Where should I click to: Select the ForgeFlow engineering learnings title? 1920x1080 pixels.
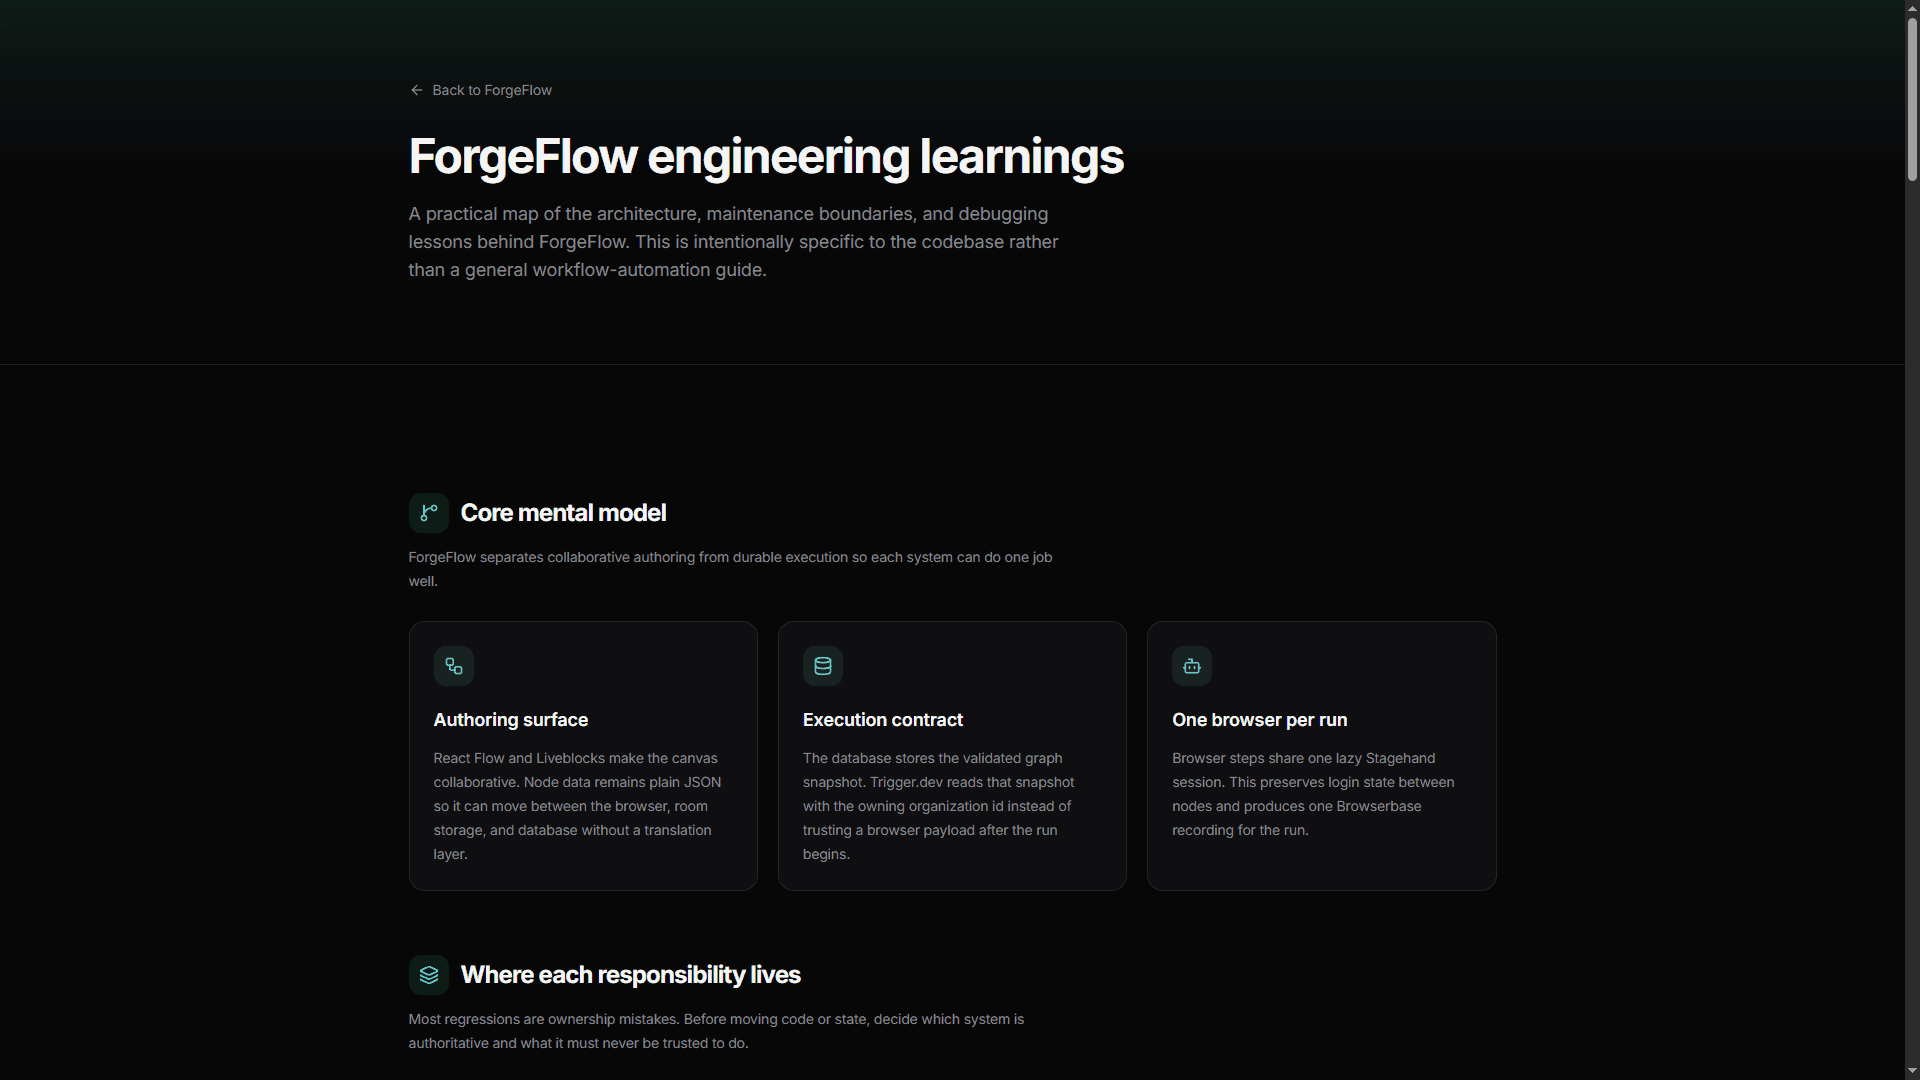(766, 157)
